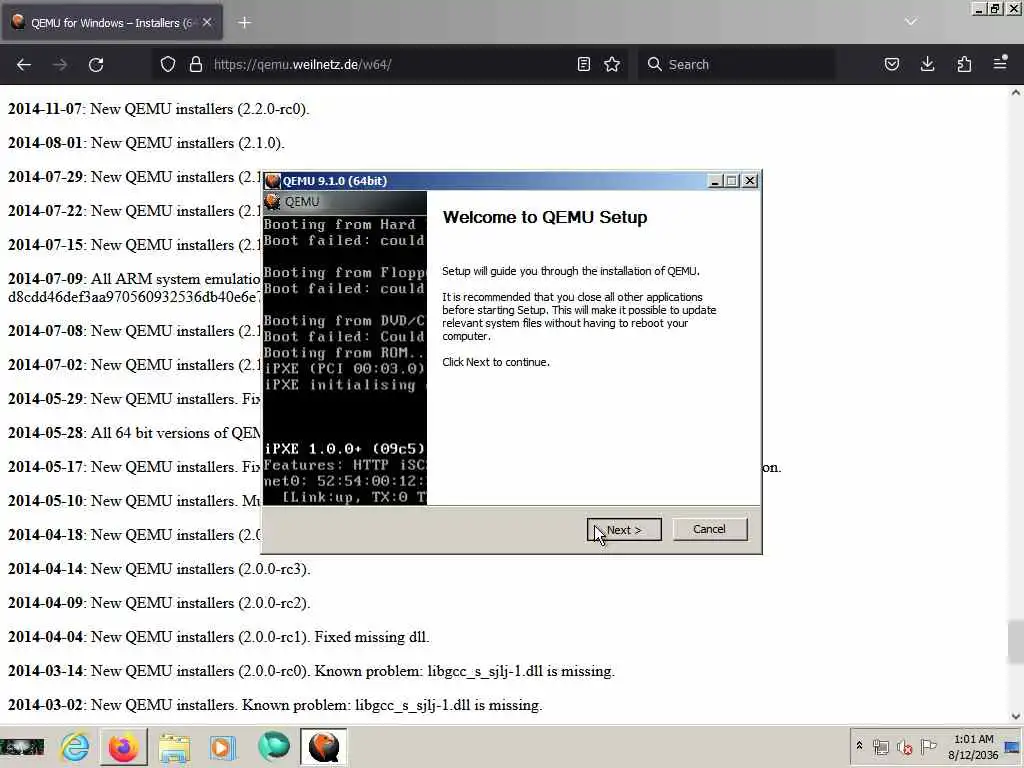Select the QEMU for Windows Installers tab
This screenshot has width=1024, height=768.
pos(112,23)
